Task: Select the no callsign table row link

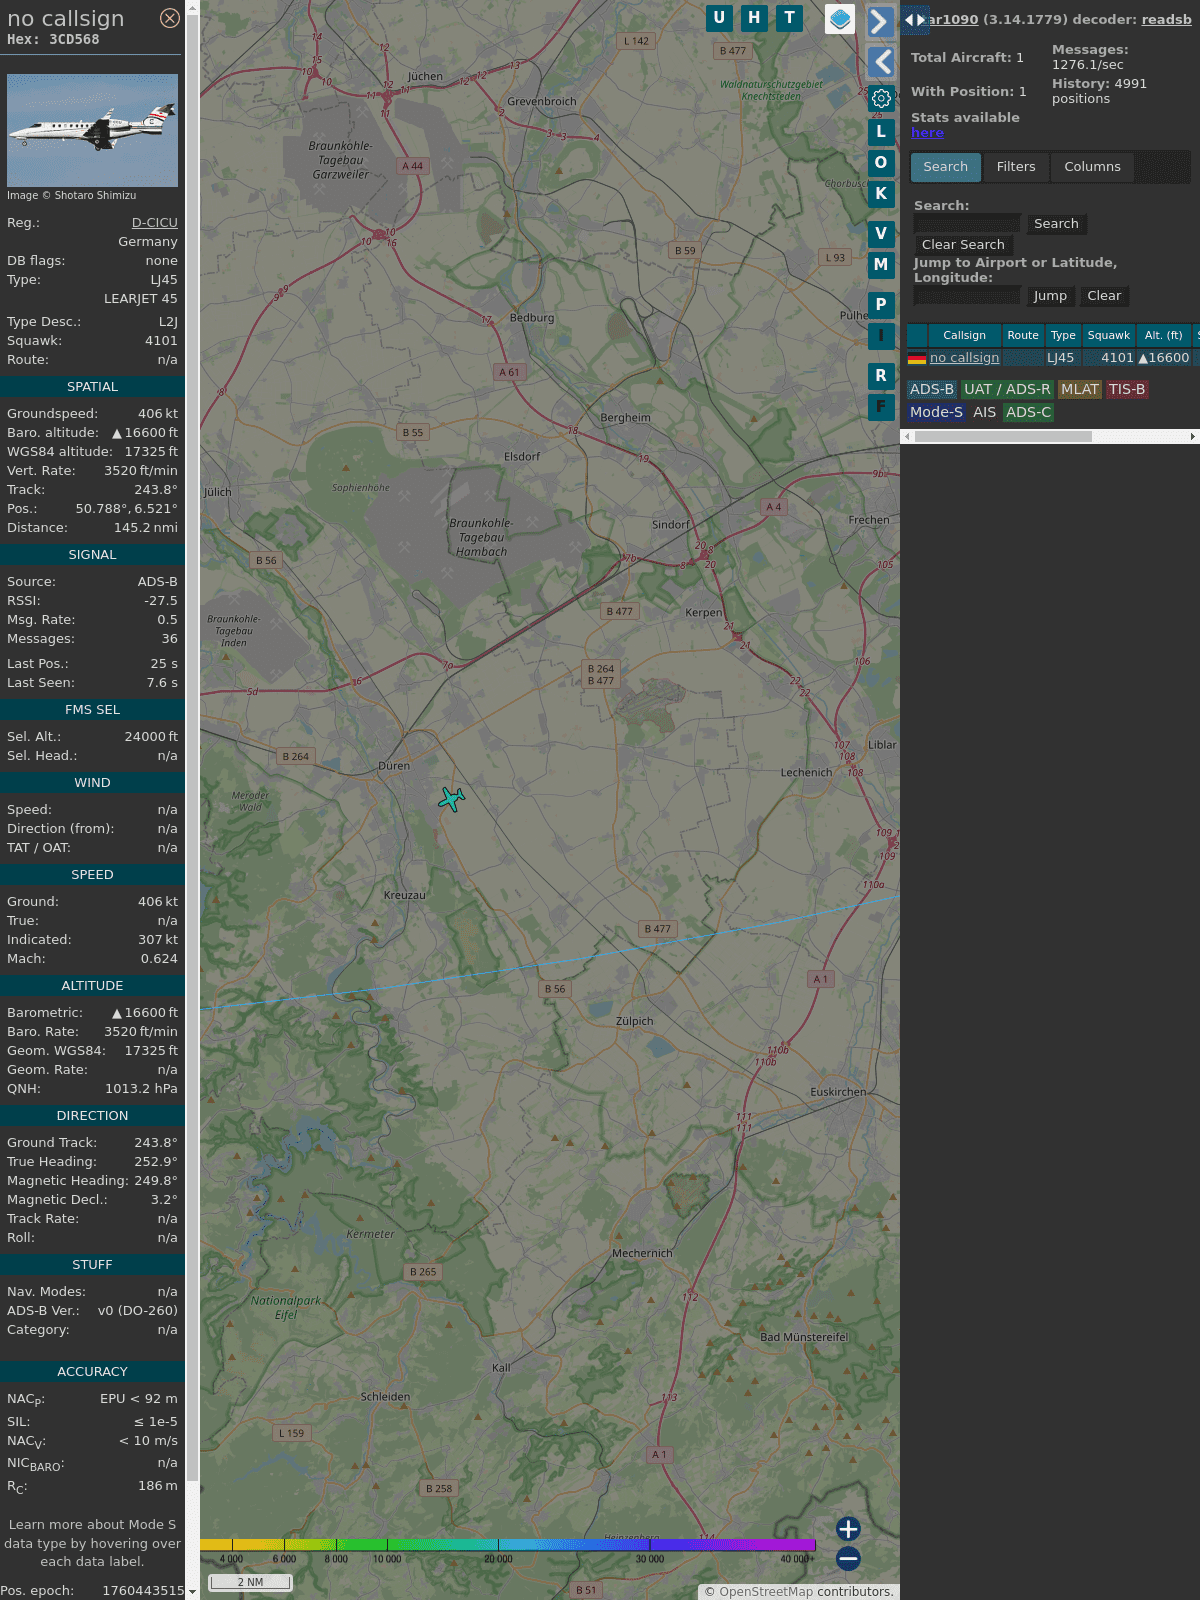Action: pyautogui.click(x=964, y=358)
